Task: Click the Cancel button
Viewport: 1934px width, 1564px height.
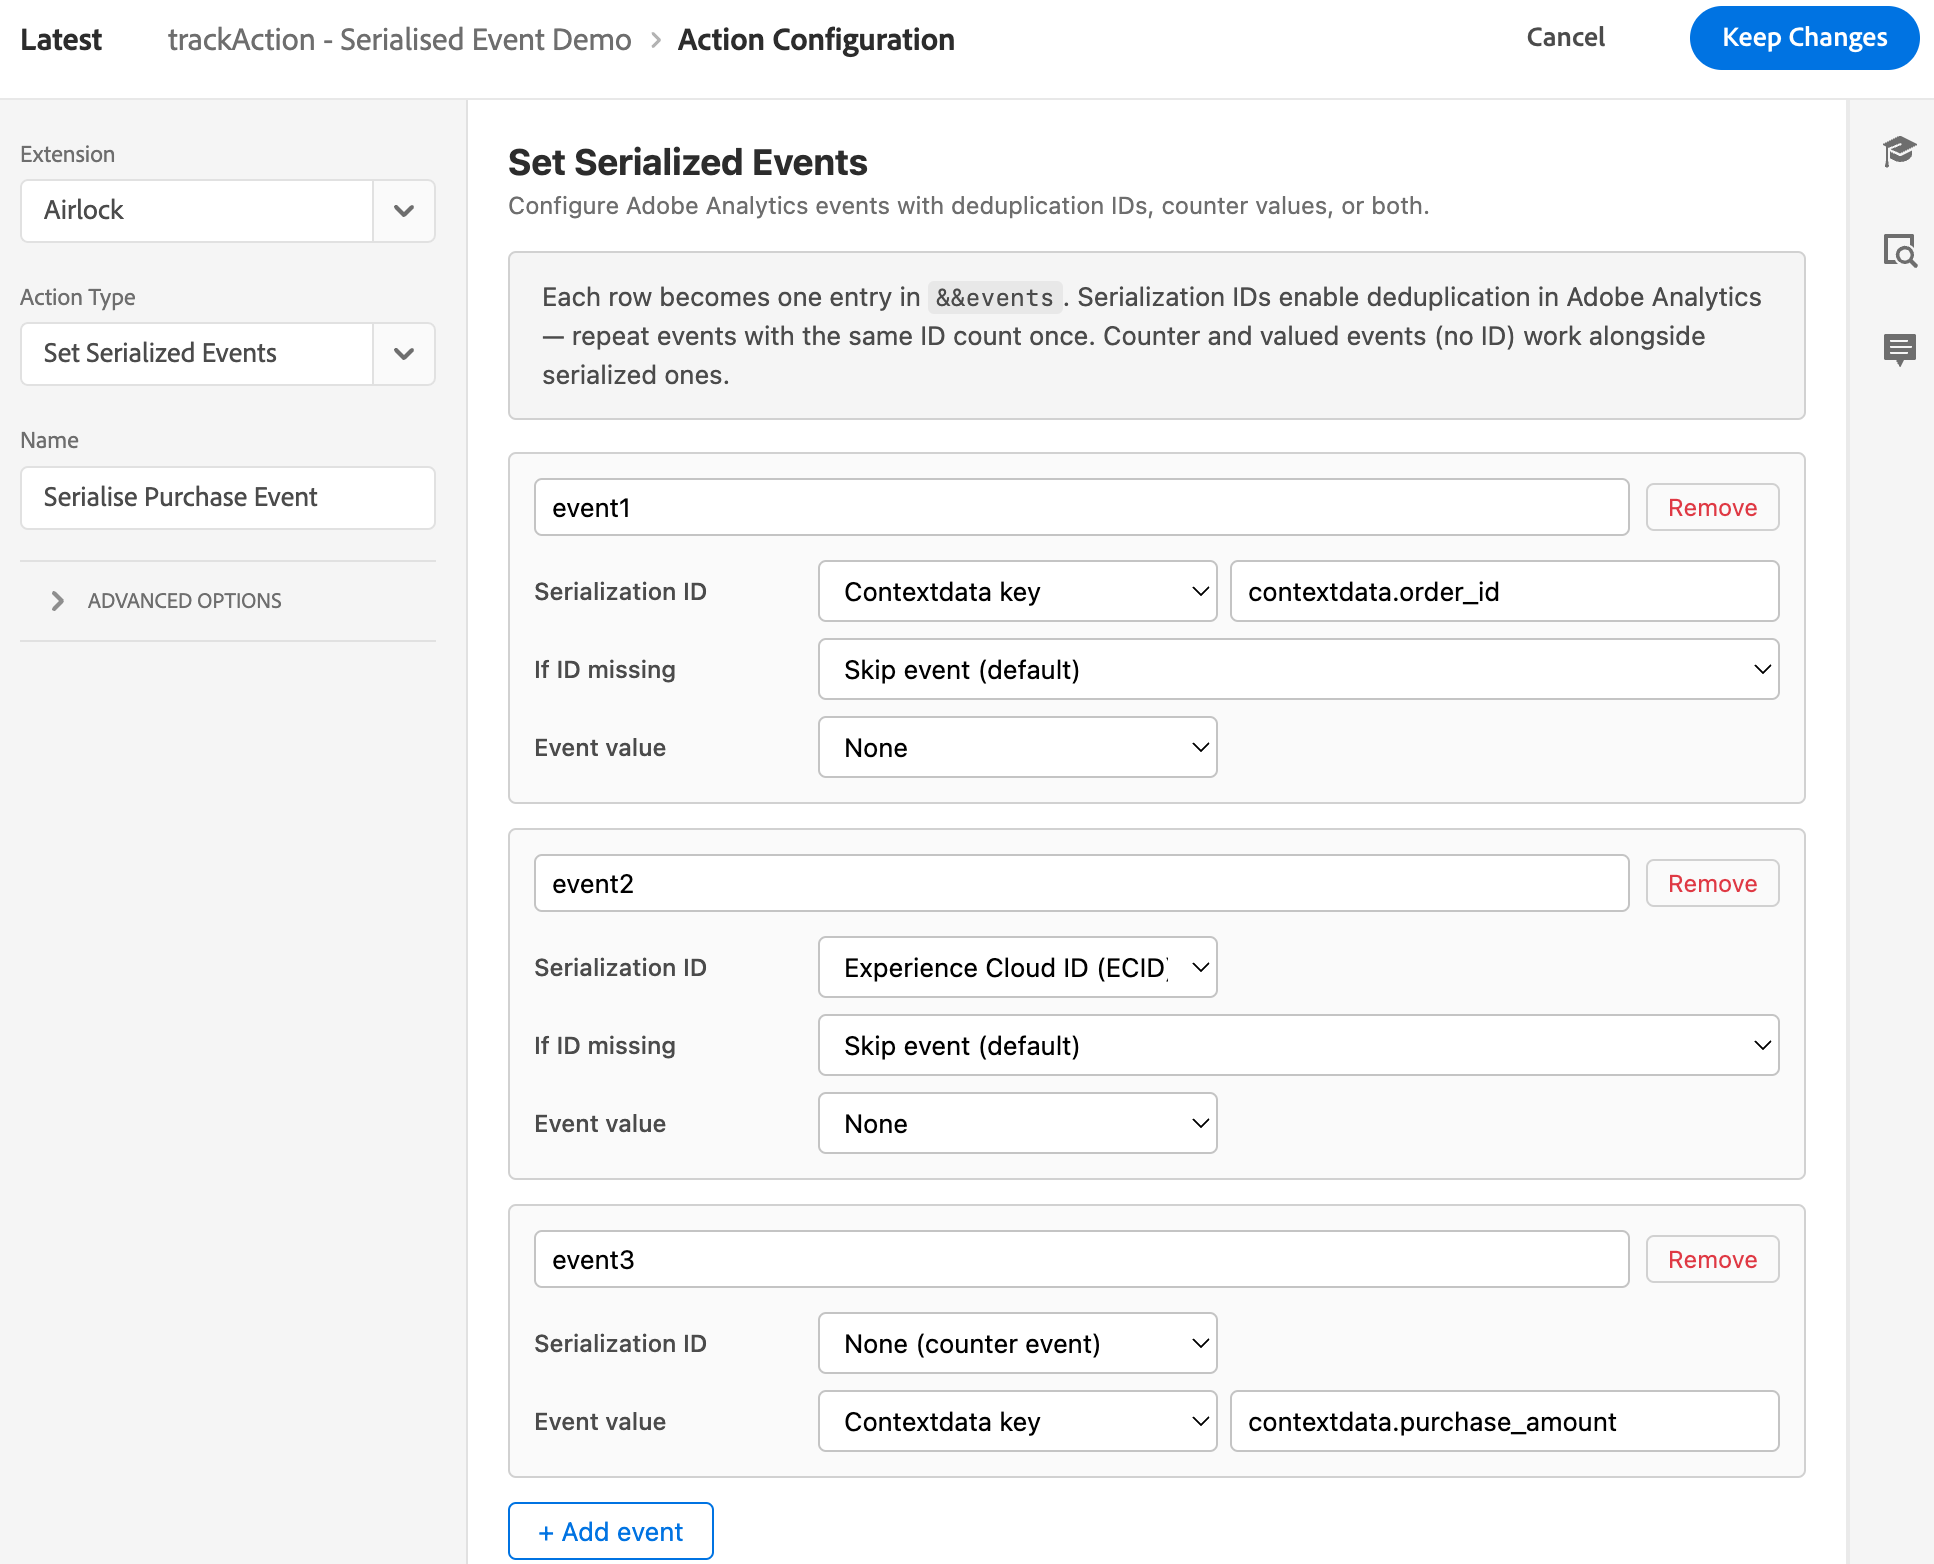Action: pyautogui.click(x=1565, y=38)
